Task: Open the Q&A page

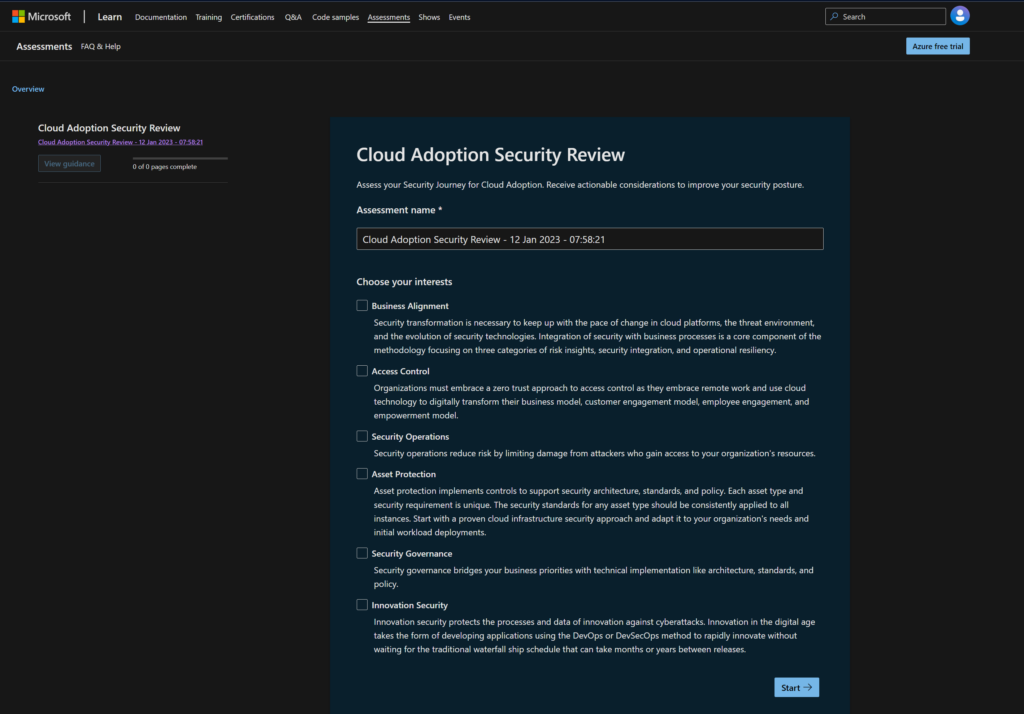Action: pyautogui.click(x=292, y=17)
